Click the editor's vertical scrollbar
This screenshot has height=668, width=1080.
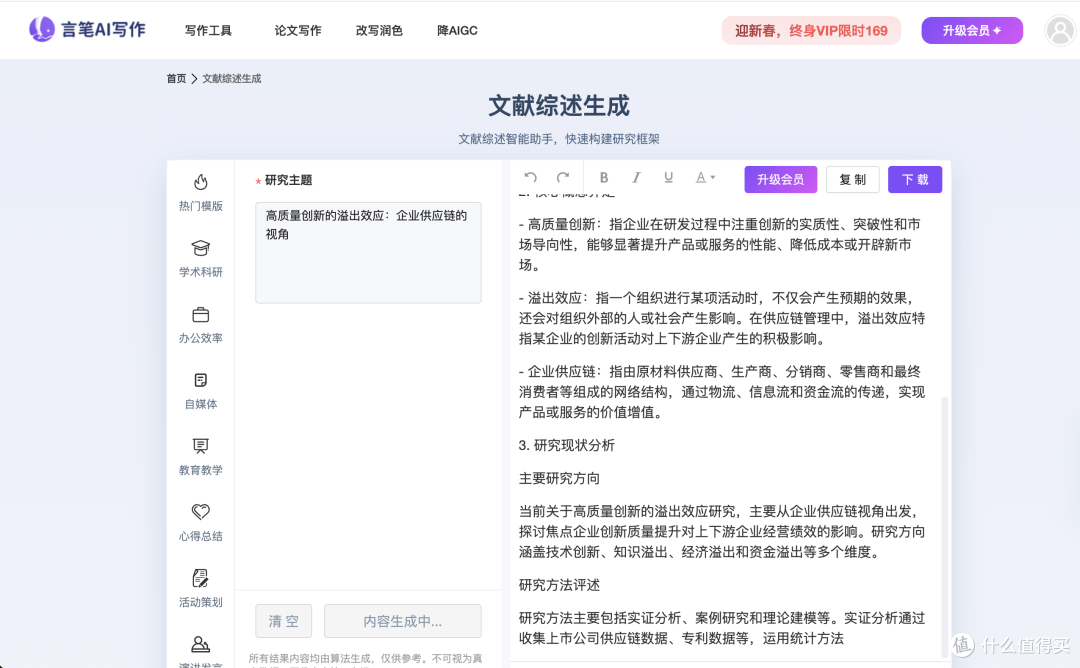(944, 527)
